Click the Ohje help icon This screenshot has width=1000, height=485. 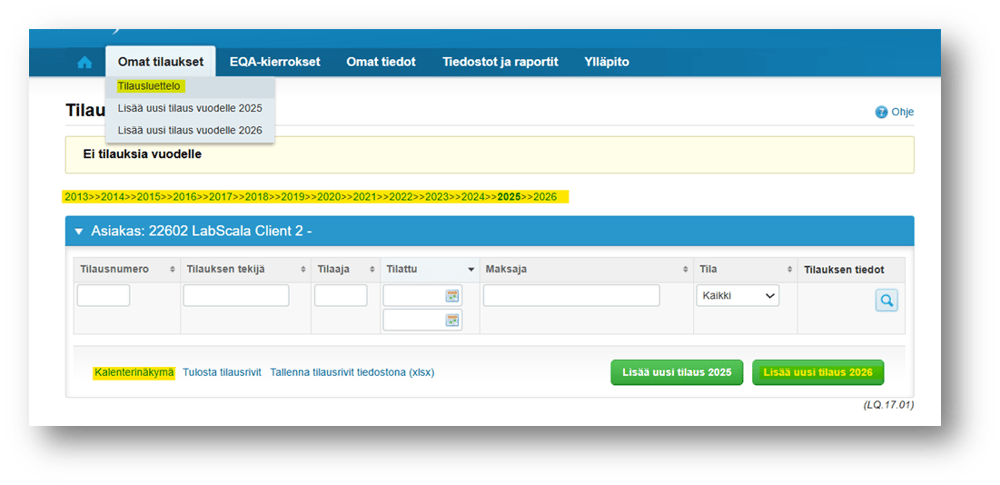coord(881,112)
